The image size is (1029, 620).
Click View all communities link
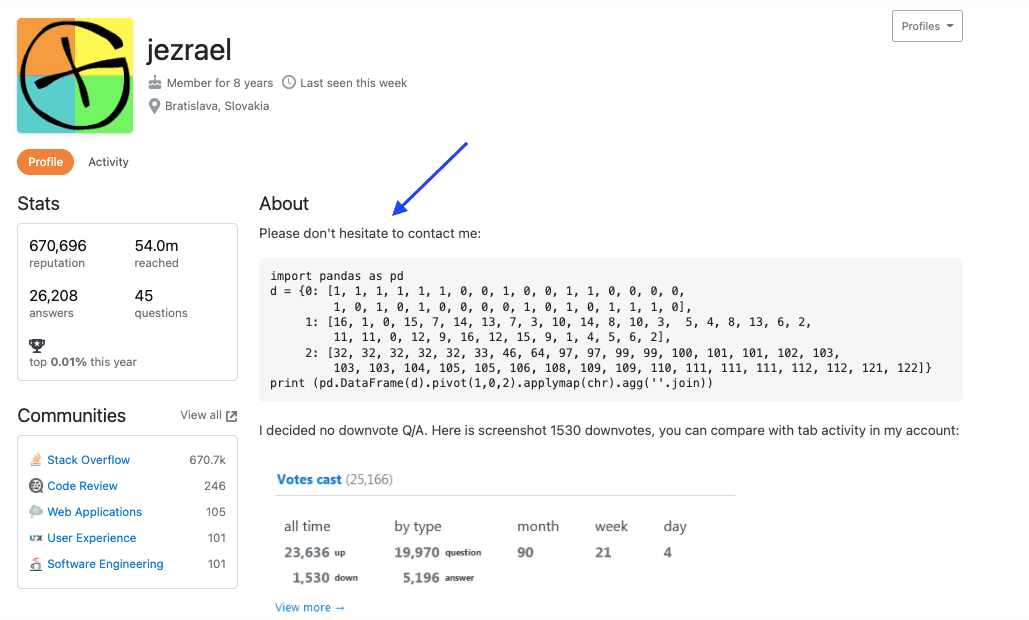click(201, 416)
